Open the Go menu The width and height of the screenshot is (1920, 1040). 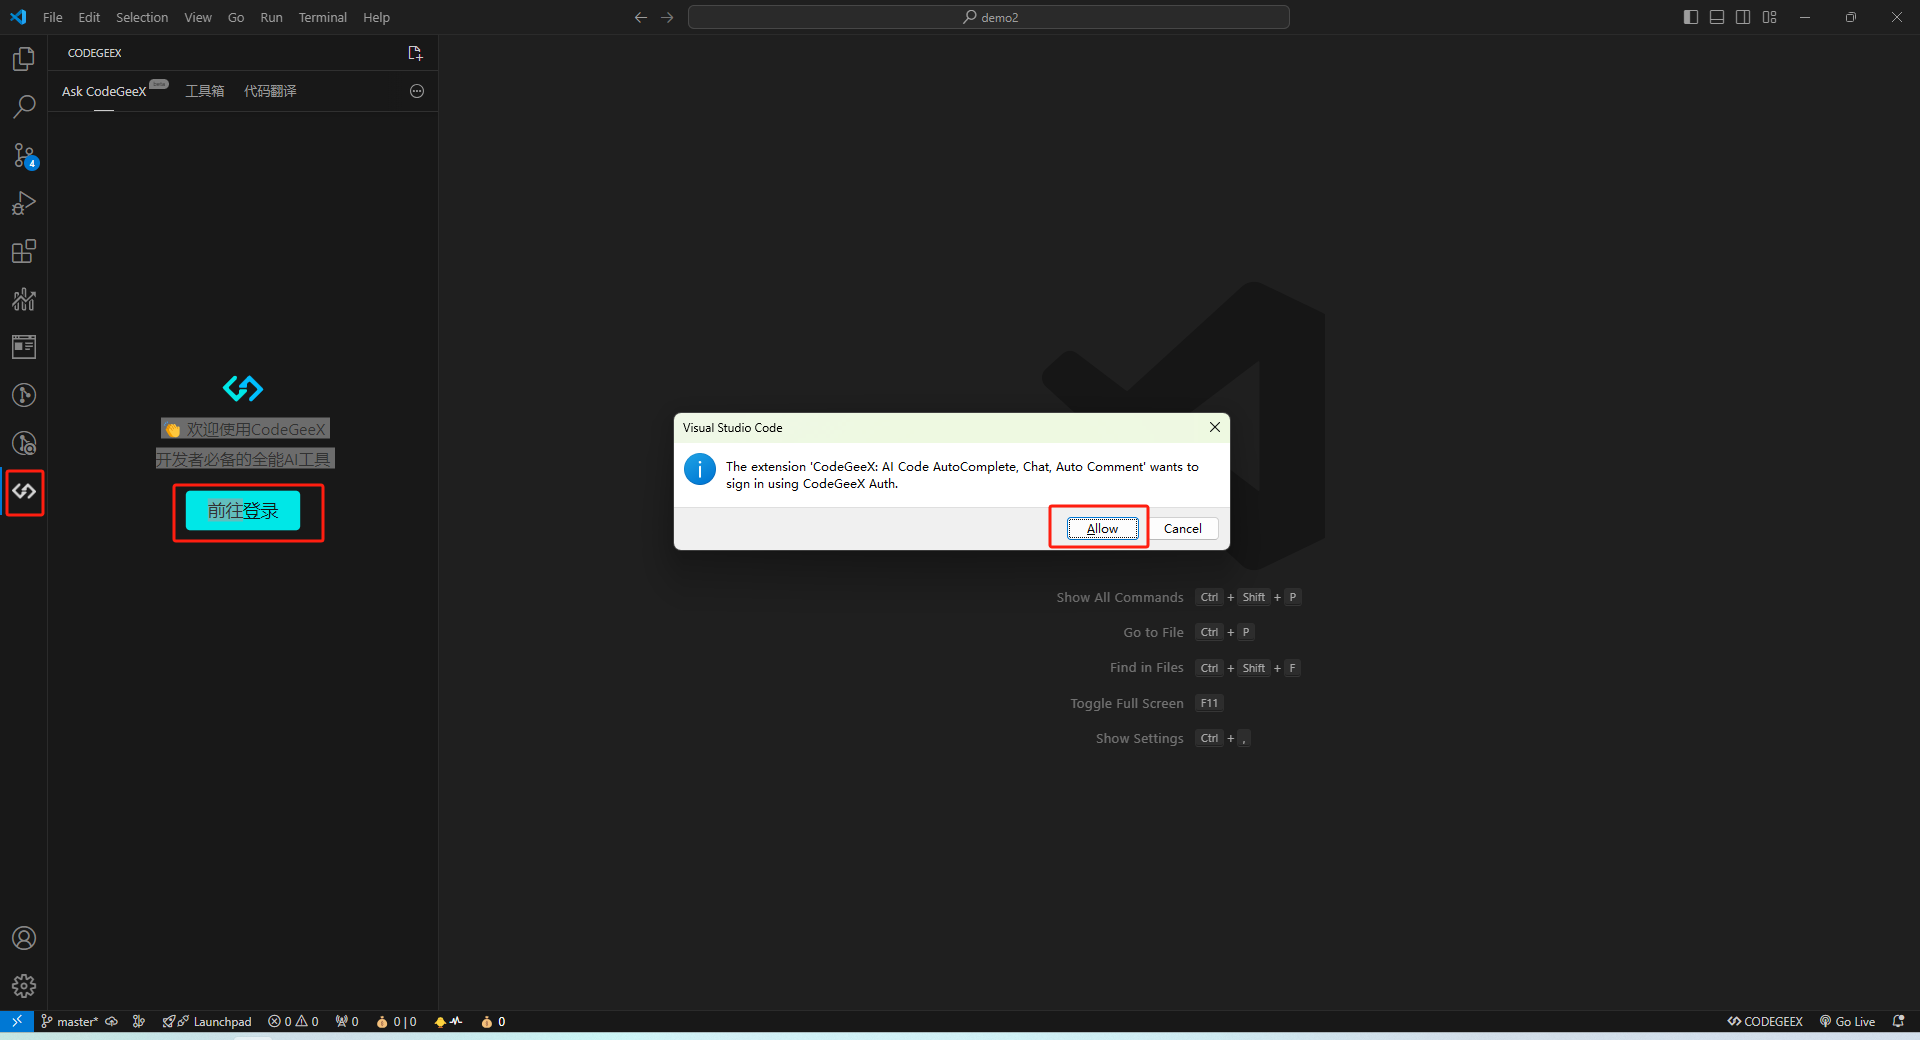pos(236,17)
